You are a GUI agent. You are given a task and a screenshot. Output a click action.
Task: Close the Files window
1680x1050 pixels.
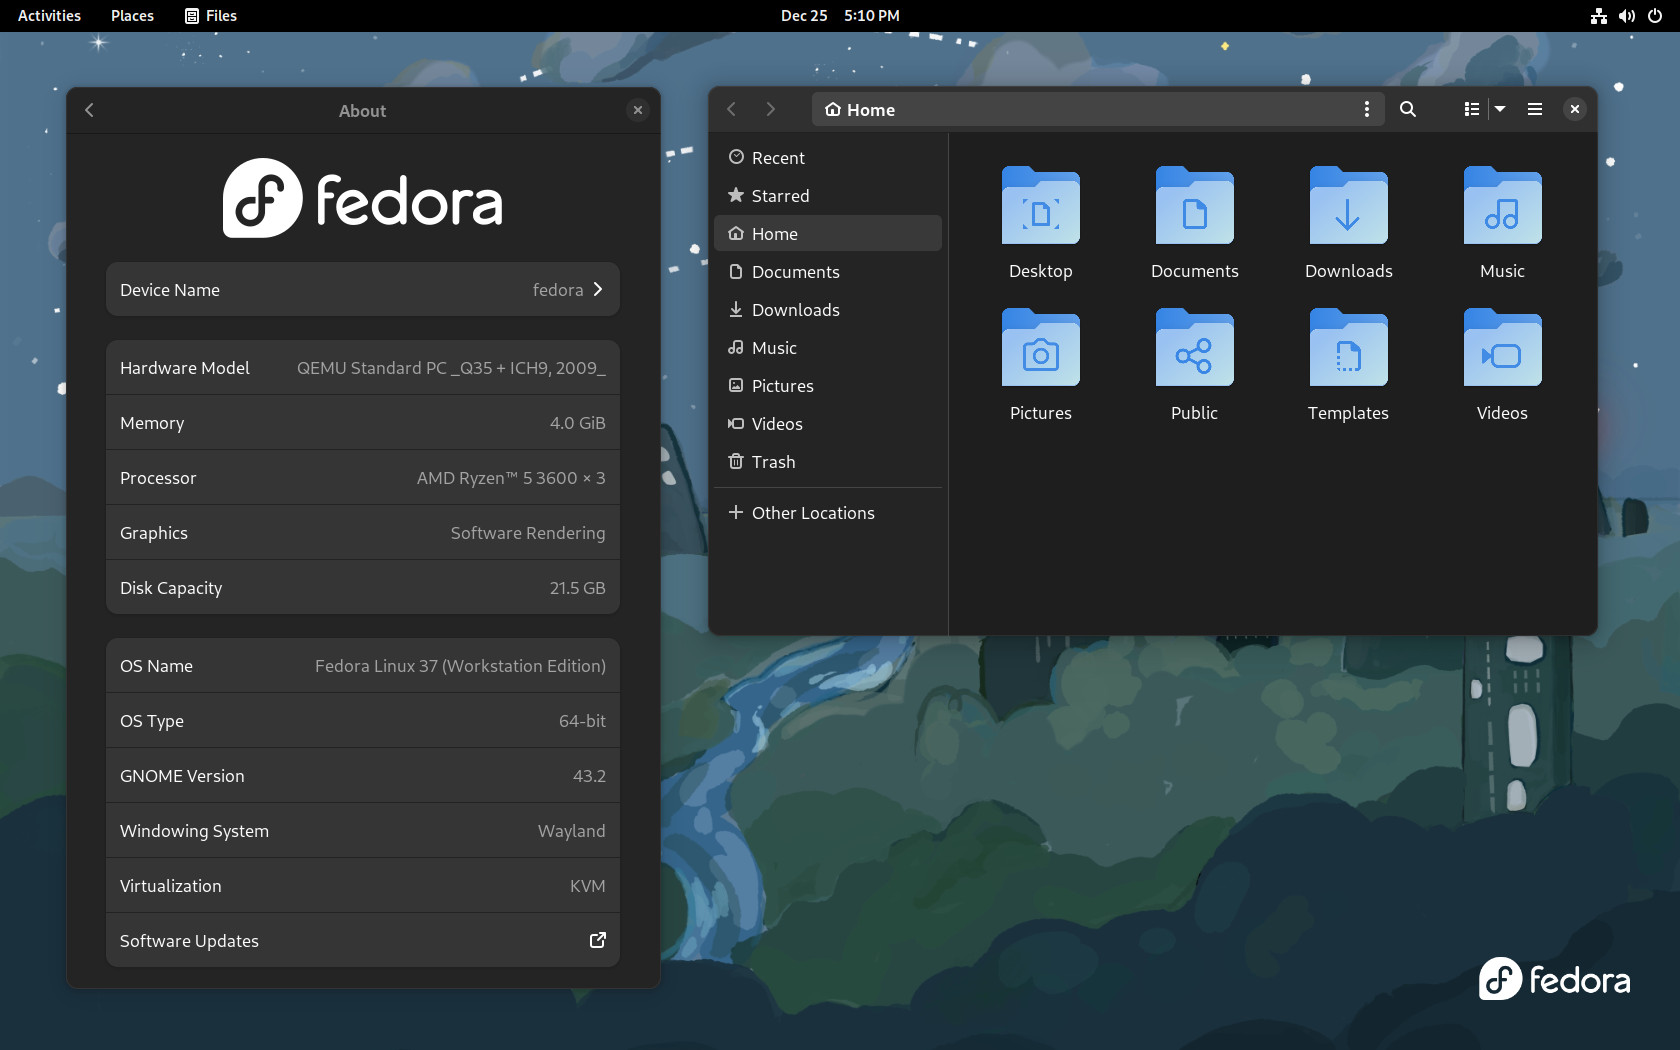(x=1574, y=109)
